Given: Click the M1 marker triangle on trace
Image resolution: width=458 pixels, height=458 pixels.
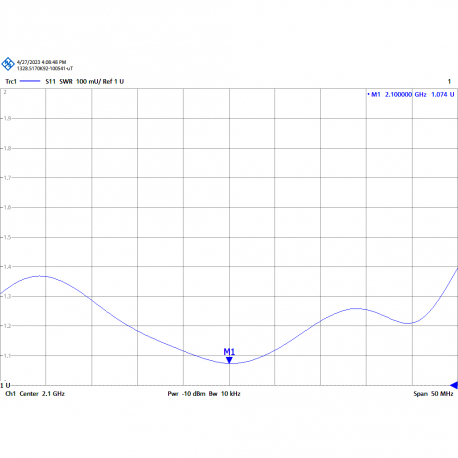Looking at the screenshot, I should 229,360.
